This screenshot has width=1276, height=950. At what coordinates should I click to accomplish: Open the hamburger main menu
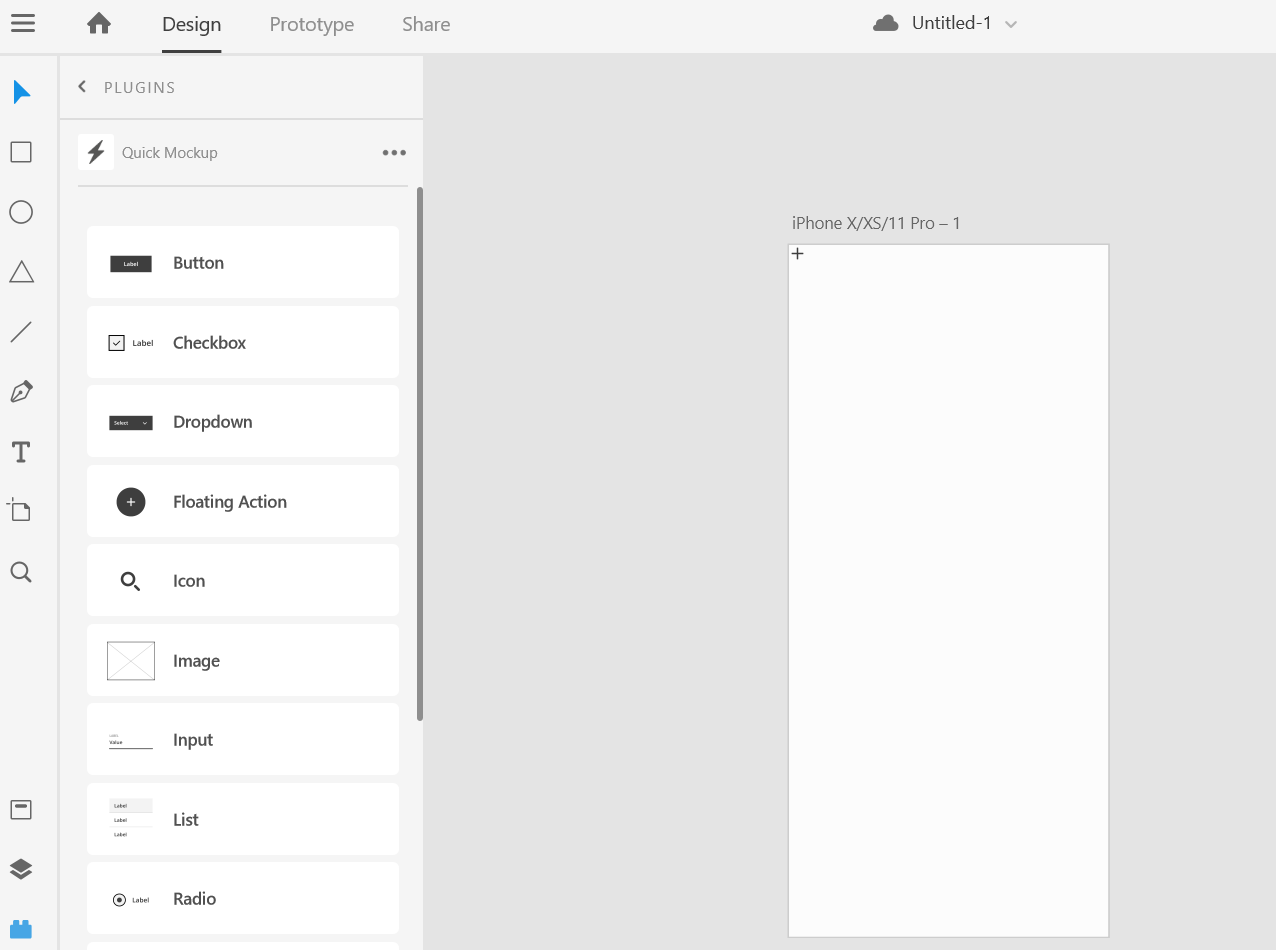tap(22, 22)
